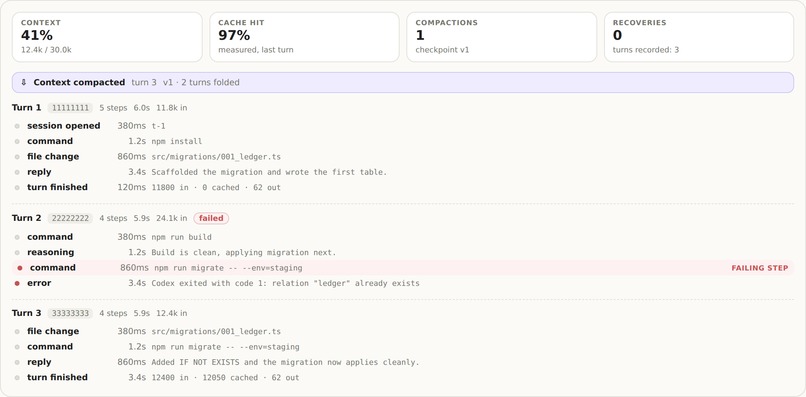Viewport: 806px width, 397px height.
Task: Click the Turn 3 id badge 33333333
Action: 70,313
